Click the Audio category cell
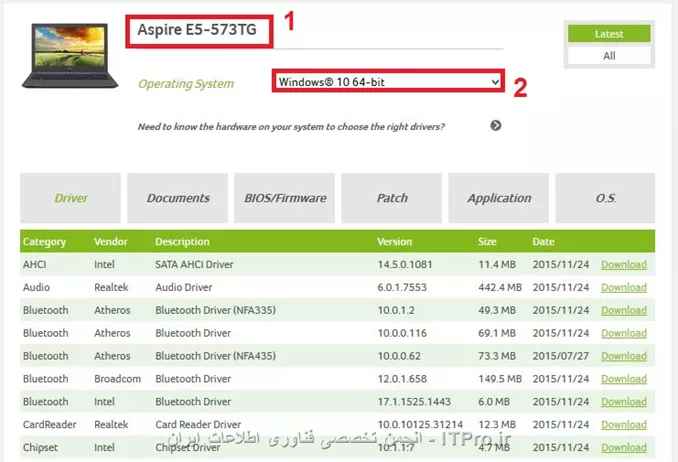Viewport: 678px width, 462px height. click(36, 287)
